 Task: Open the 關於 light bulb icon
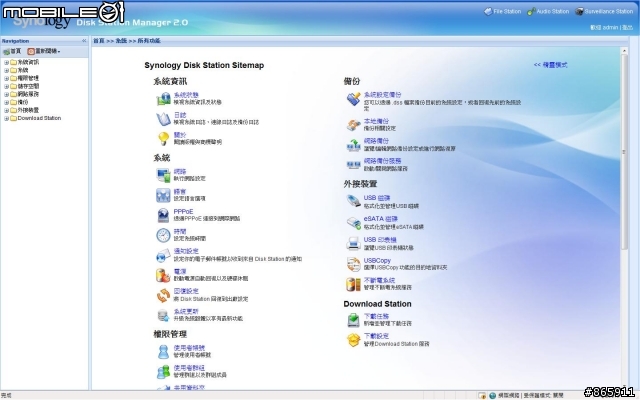(x=164, y=138)
